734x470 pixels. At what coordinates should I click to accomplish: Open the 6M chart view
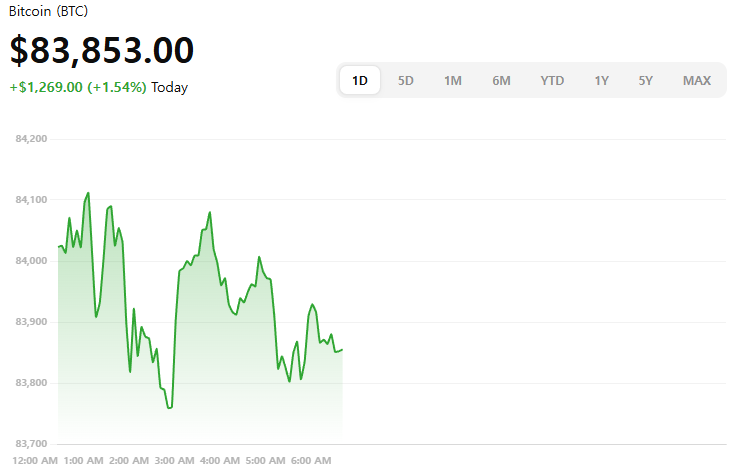(501, 80)
